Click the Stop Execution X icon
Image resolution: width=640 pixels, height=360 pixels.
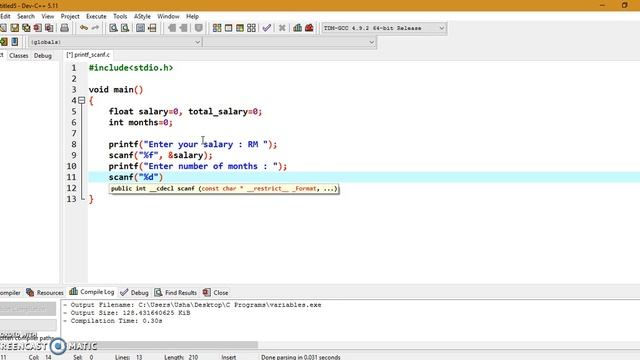coord(282,28)
